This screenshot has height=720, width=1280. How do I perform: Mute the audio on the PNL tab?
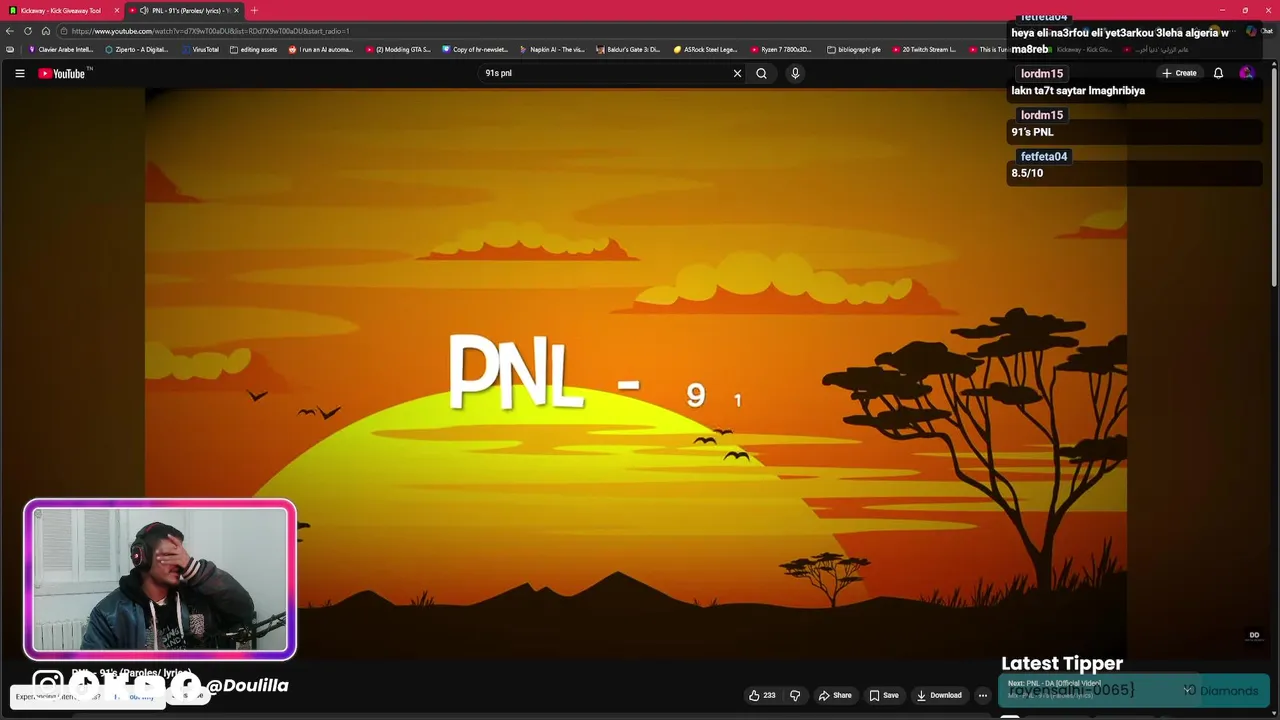point(144,10)
